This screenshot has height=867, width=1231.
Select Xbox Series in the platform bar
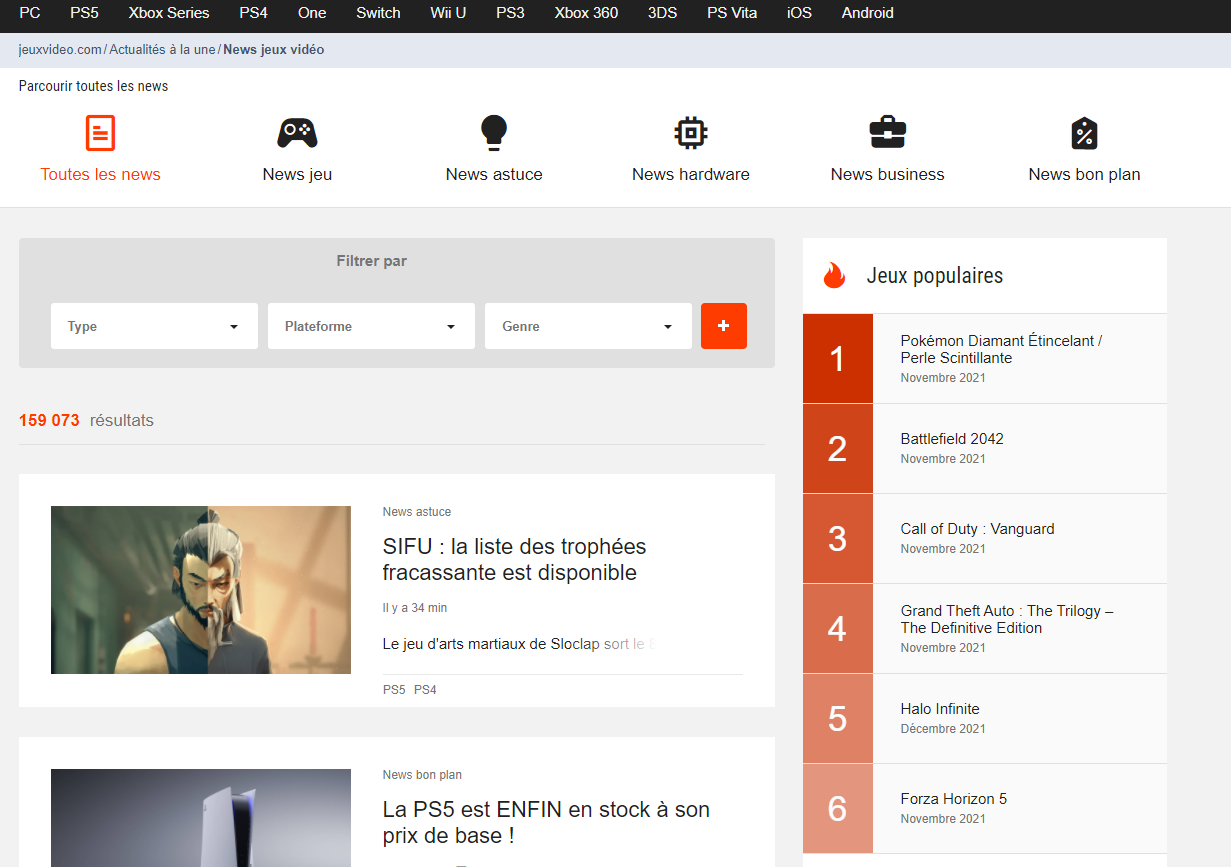[169, 13]
